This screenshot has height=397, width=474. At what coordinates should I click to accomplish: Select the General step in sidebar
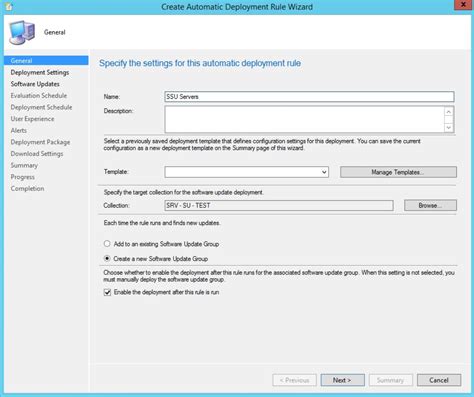(46, 60)
